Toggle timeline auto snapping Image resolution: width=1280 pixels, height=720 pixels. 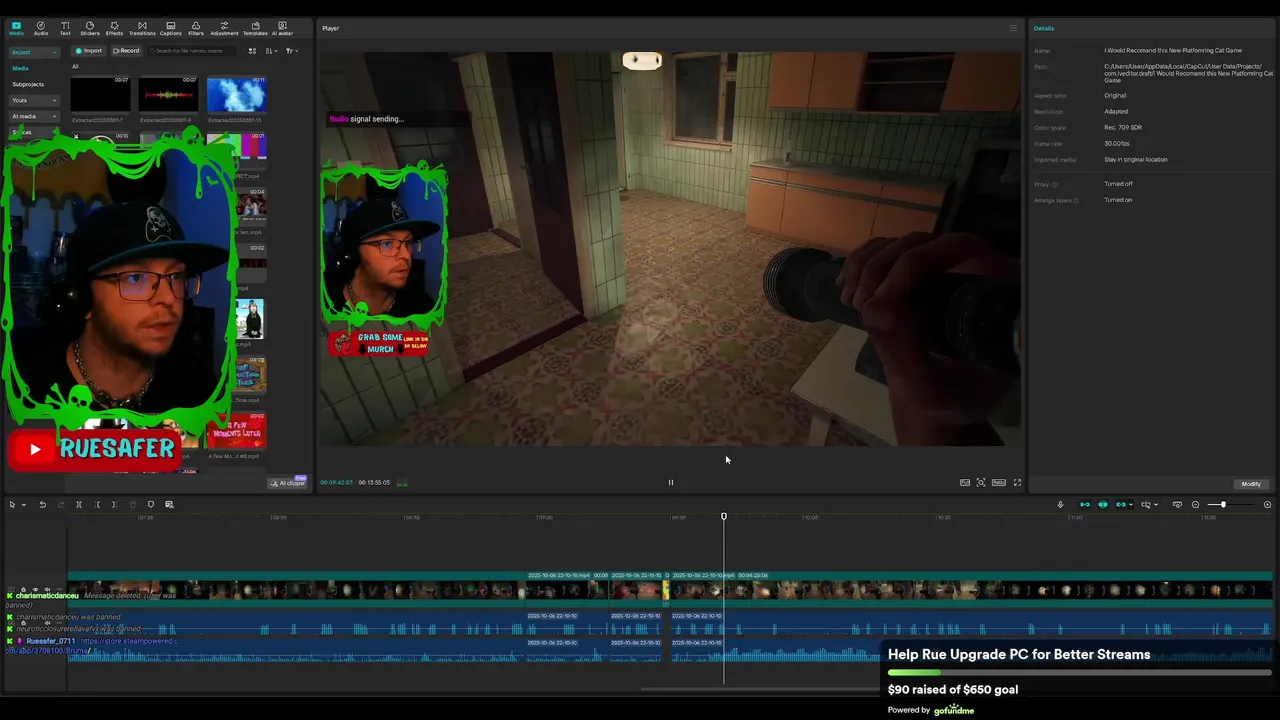(x=1103, y=505)
